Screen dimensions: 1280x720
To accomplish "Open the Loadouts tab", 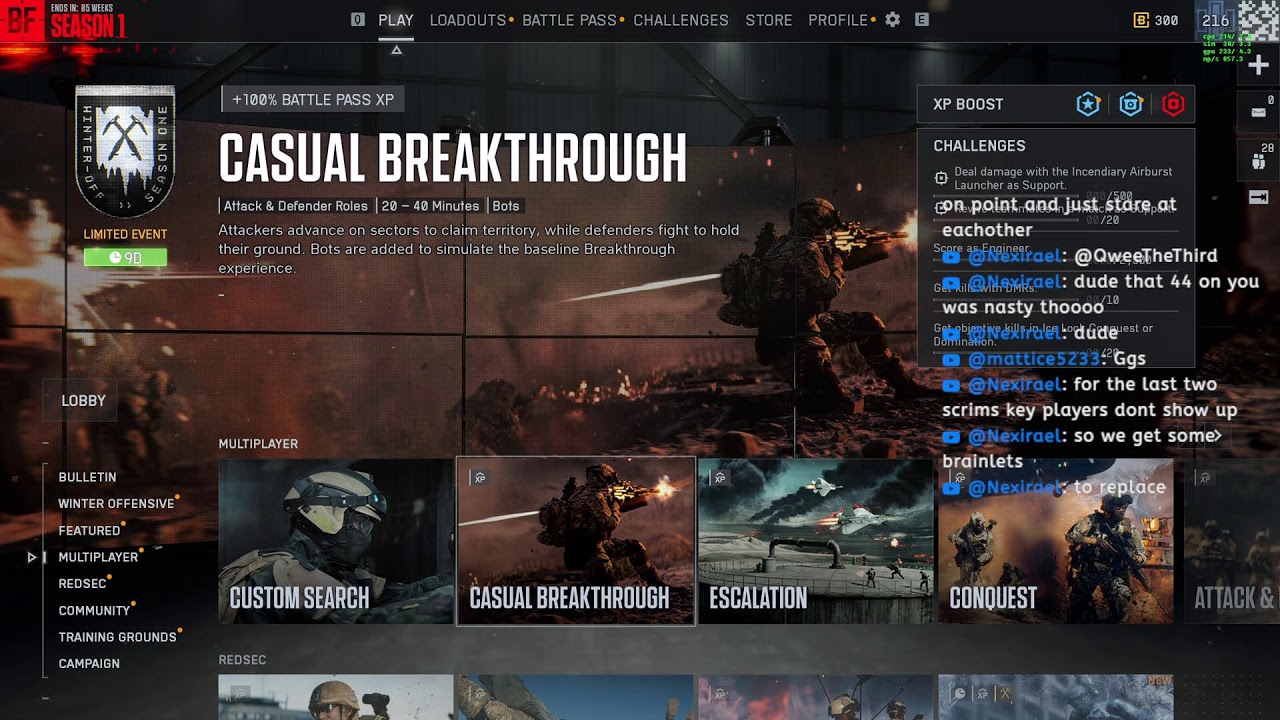I will 468,20.
